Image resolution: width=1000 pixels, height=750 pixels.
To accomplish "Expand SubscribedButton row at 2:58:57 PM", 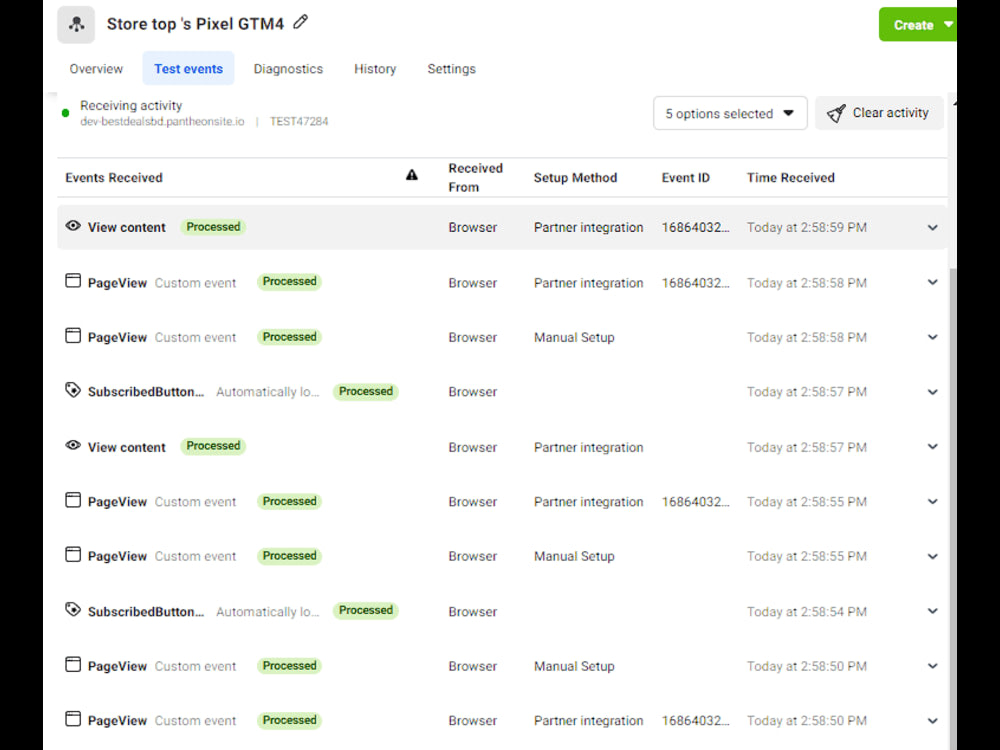I will (x=932, y=392).
